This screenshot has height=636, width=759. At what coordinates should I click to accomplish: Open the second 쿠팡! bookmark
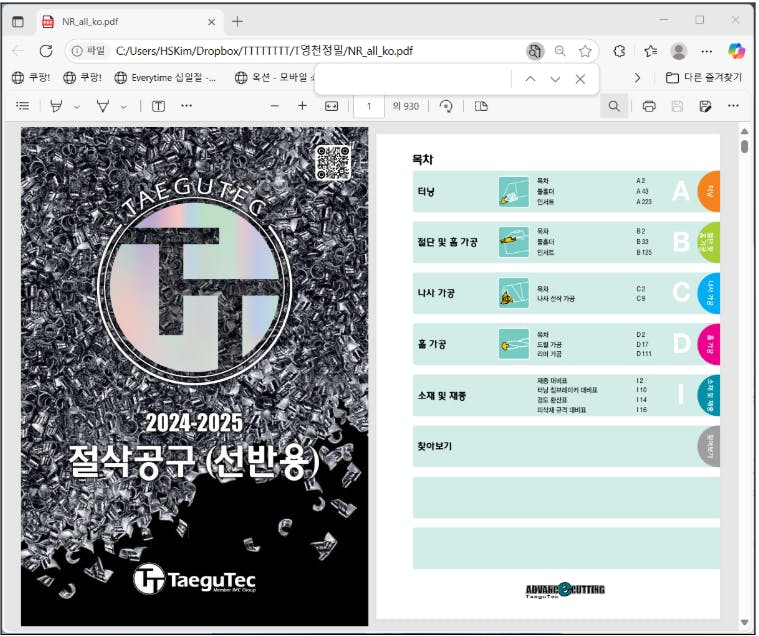coord(82,77)
